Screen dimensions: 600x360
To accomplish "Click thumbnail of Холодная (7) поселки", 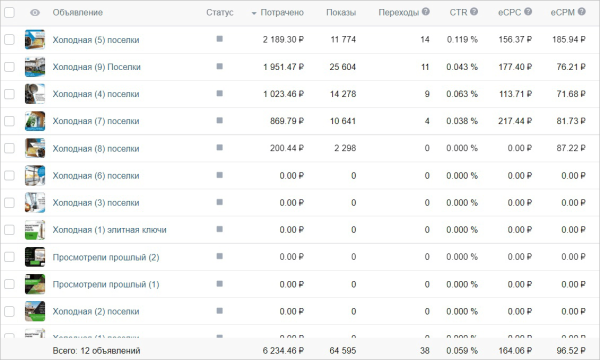I will pos(35,121).
